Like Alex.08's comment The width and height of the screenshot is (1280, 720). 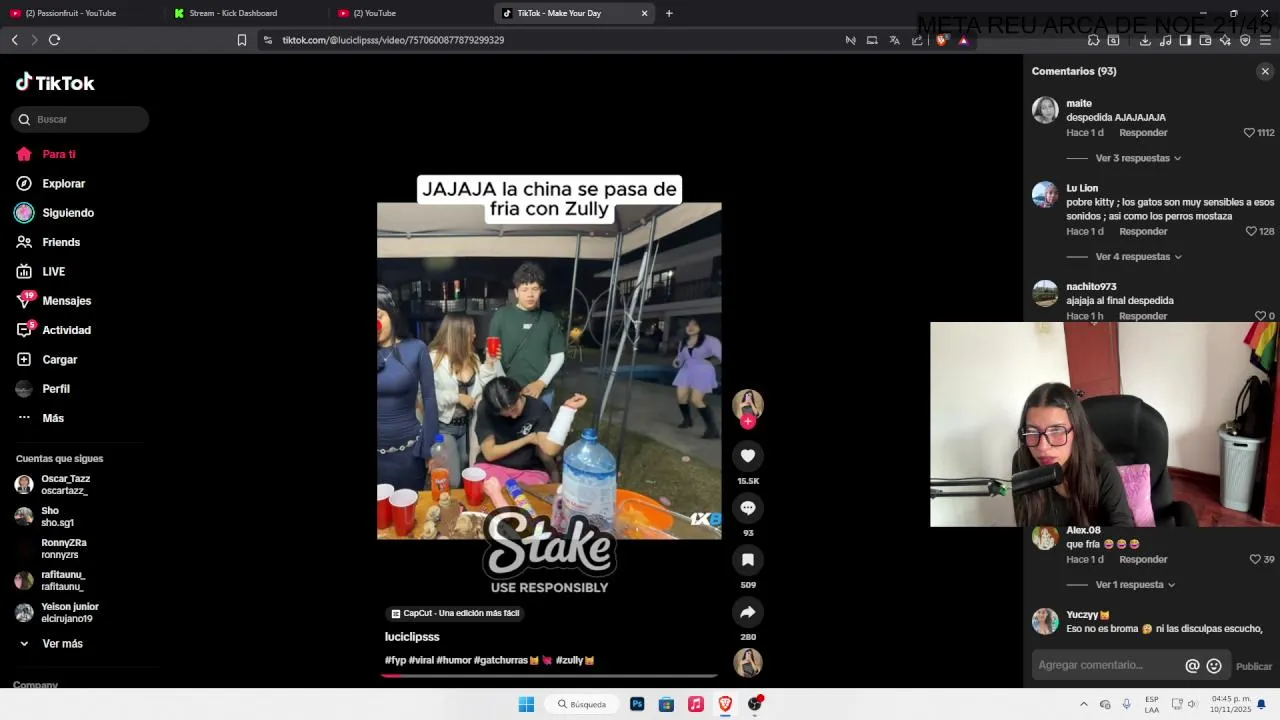pos(1255,559)
